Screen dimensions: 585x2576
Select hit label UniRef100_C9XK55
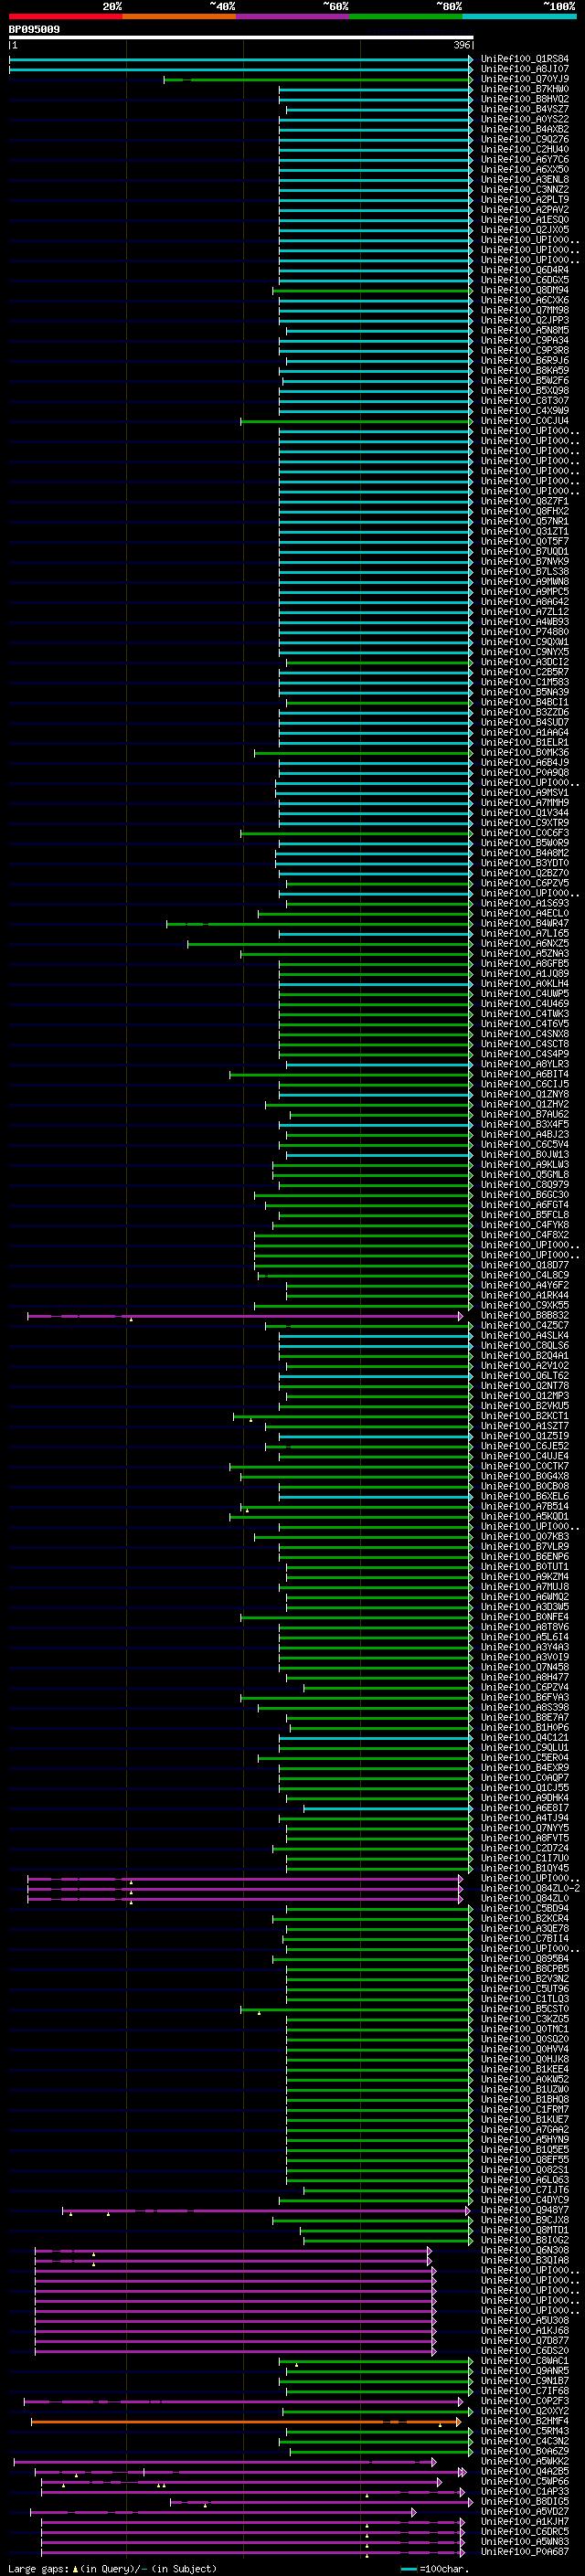tap(525, 1305)
